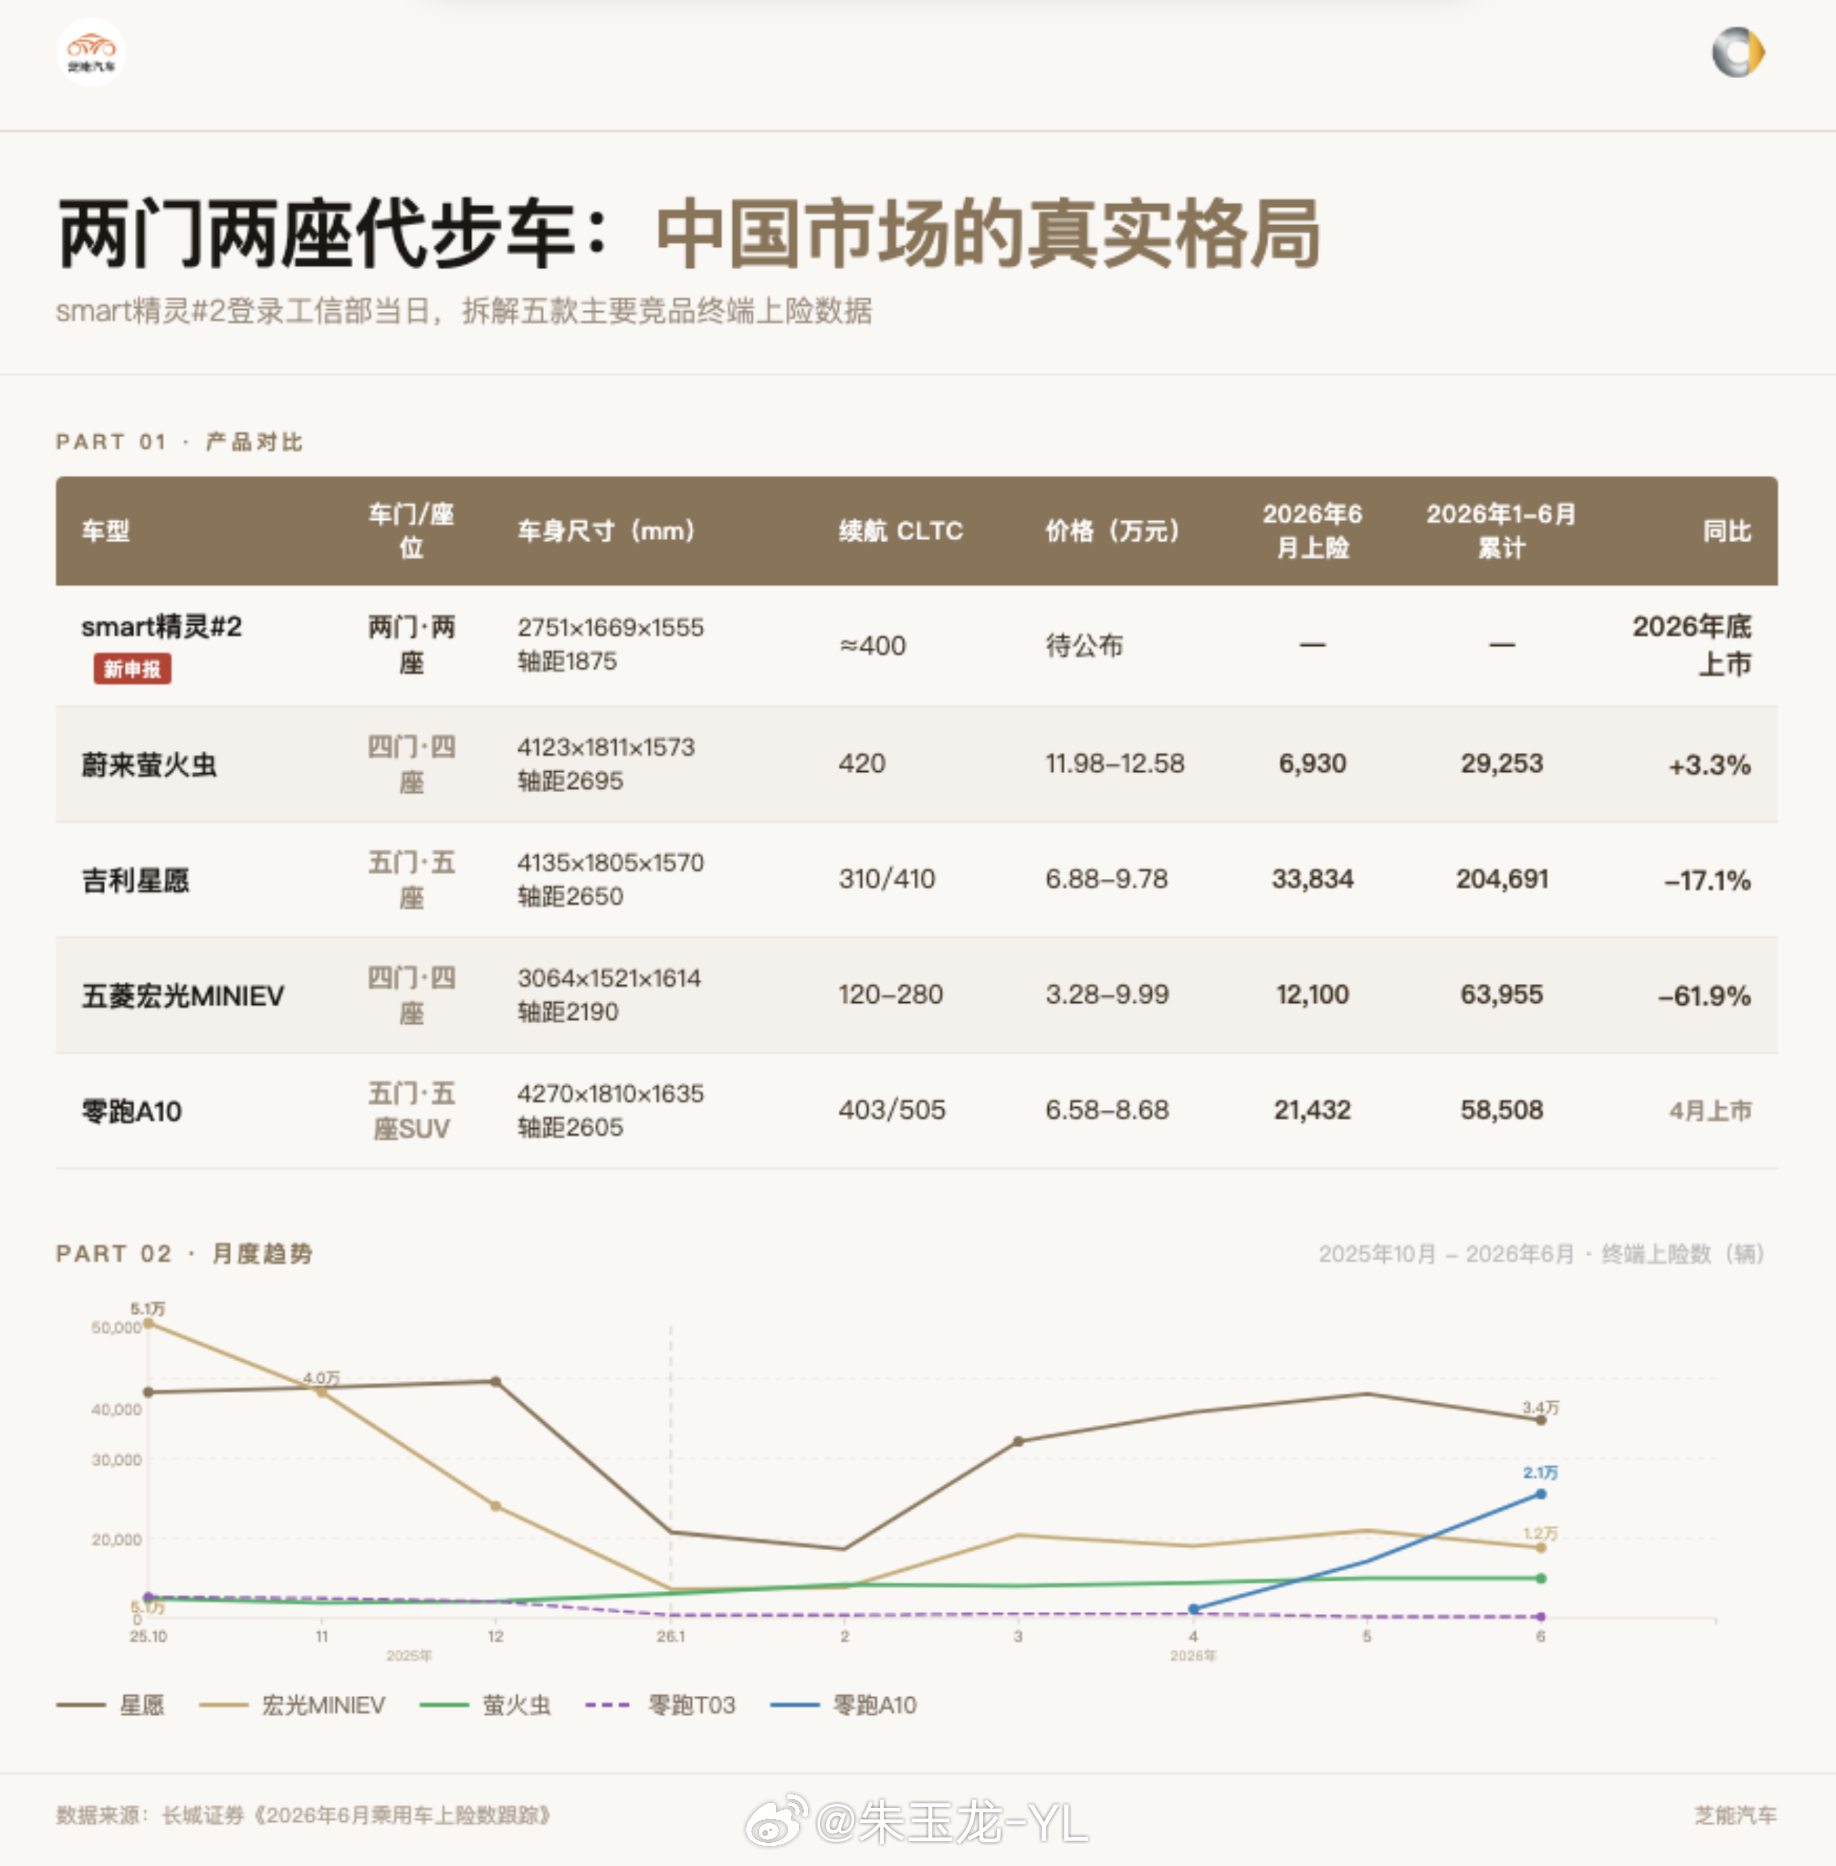Image resolution: width=1836 pixels, height=1866 pixels.
Task: Click the 58,508 cumulative figure
Action: [x=1502, y=1110]
